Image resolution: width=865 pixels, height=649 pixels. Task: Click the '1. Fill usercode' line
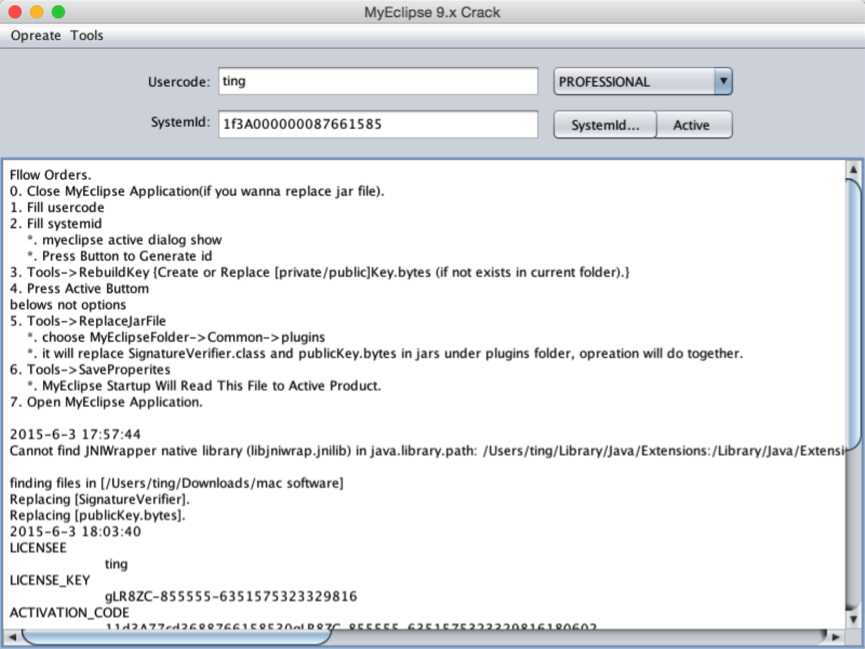(x=57, y=208)
